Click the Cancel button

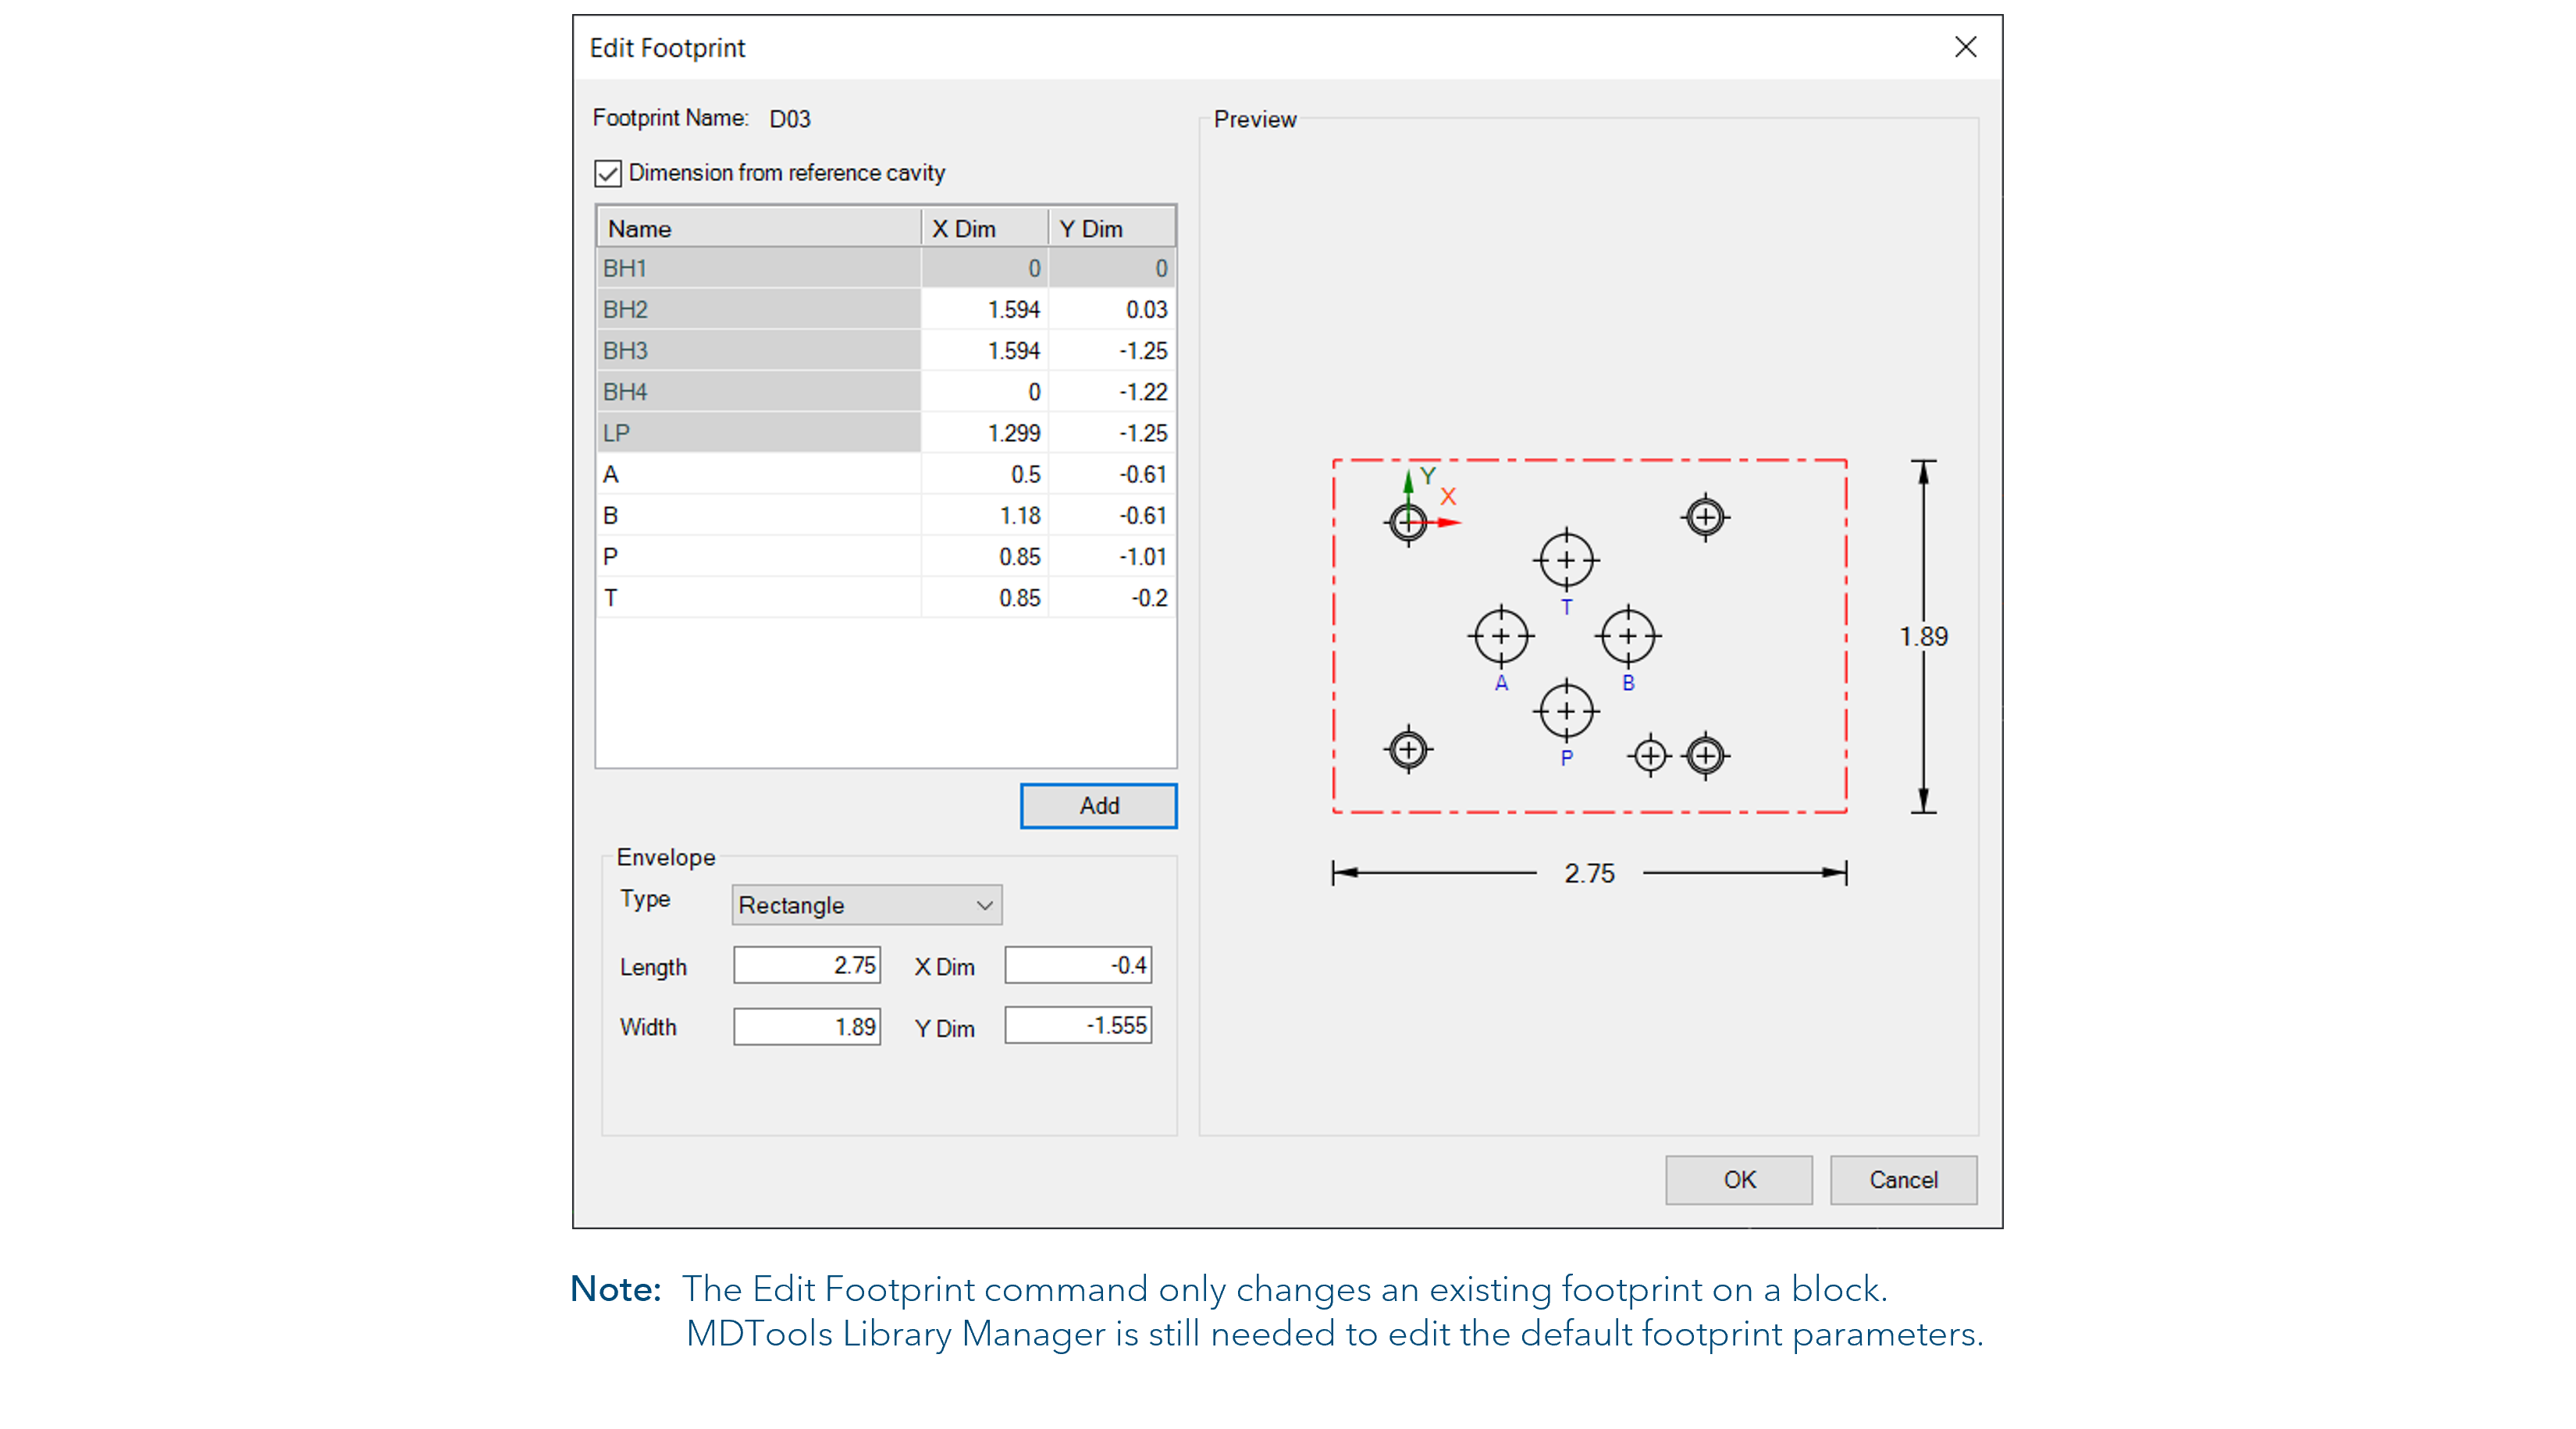(x=1903, y=1180)
